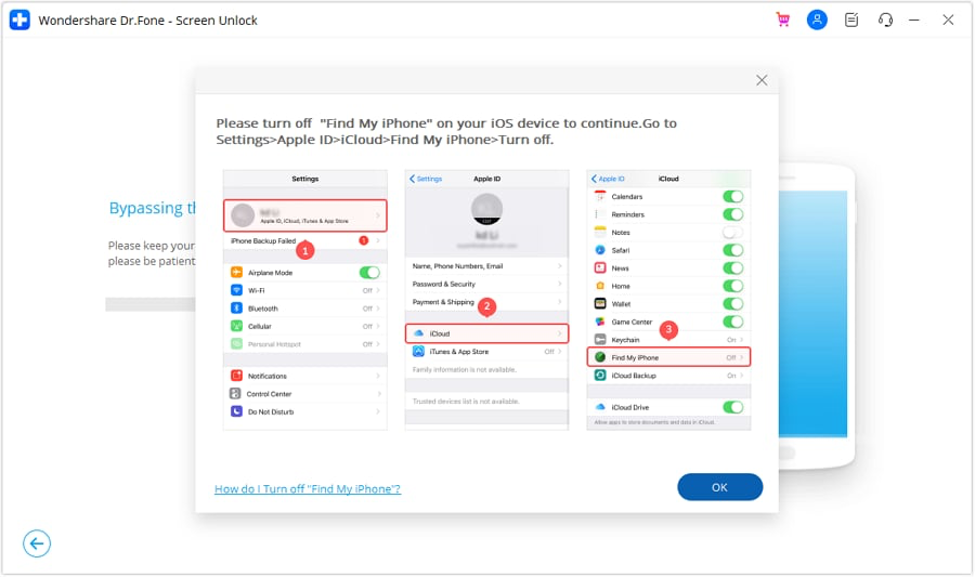The width and height of the screenshot is (977, 577).
Task: Open How do I Turn off "Find My iPhone"? link
Action: click(x=307, y=489)
